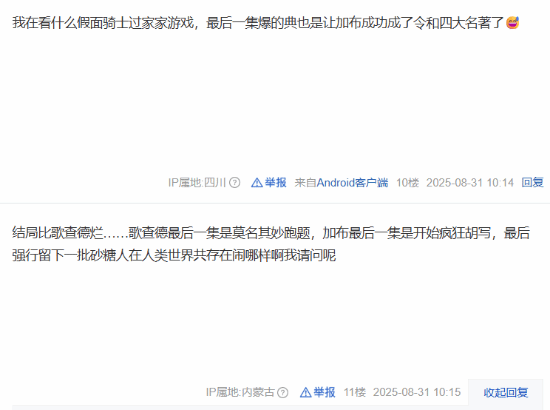This screenshot has height=410, width=550.
Task: Click the question mark icon beside IP属地:内蒙古
Action: 282,392
